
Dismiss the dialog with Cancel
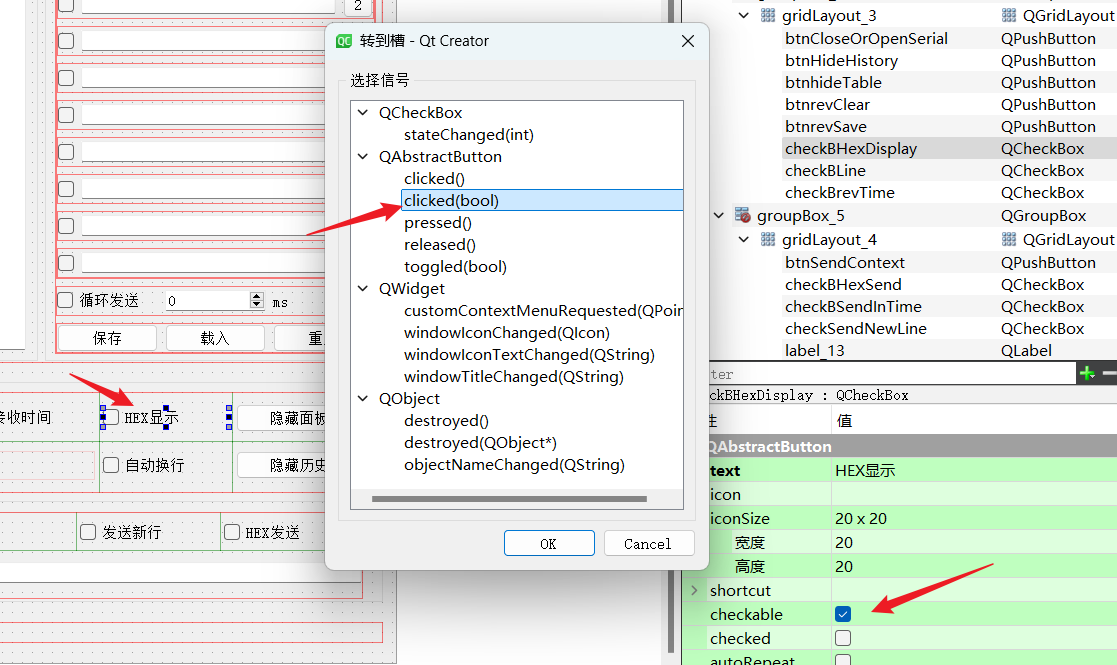[648, 543]
